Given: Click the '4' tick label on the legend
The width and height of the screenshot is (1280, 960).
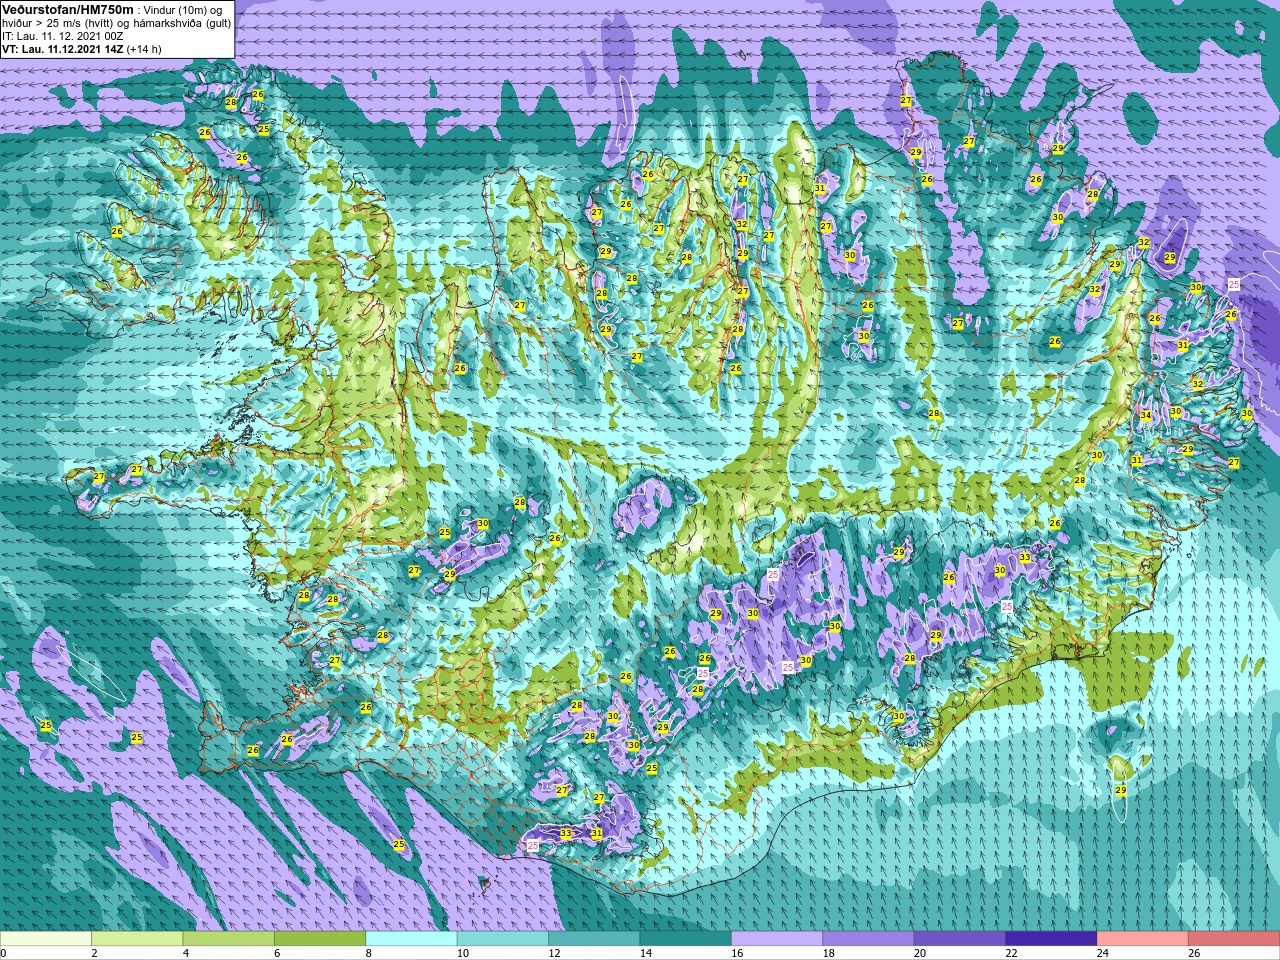Looking at the screenshot, I should pos(185,953).
